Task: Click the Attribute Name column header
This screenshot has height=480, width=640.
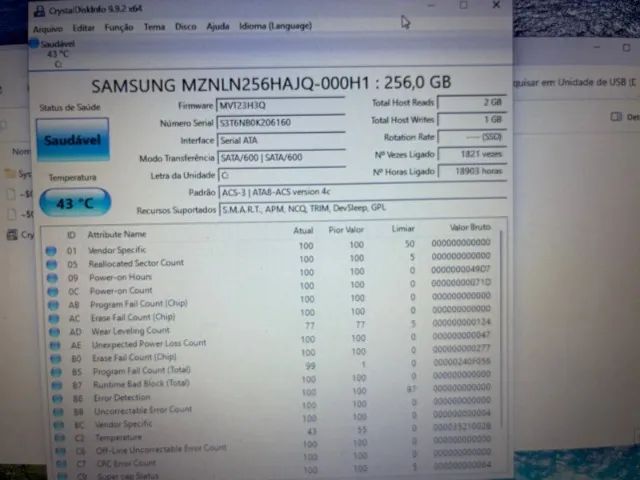Action: coord(117,234)
